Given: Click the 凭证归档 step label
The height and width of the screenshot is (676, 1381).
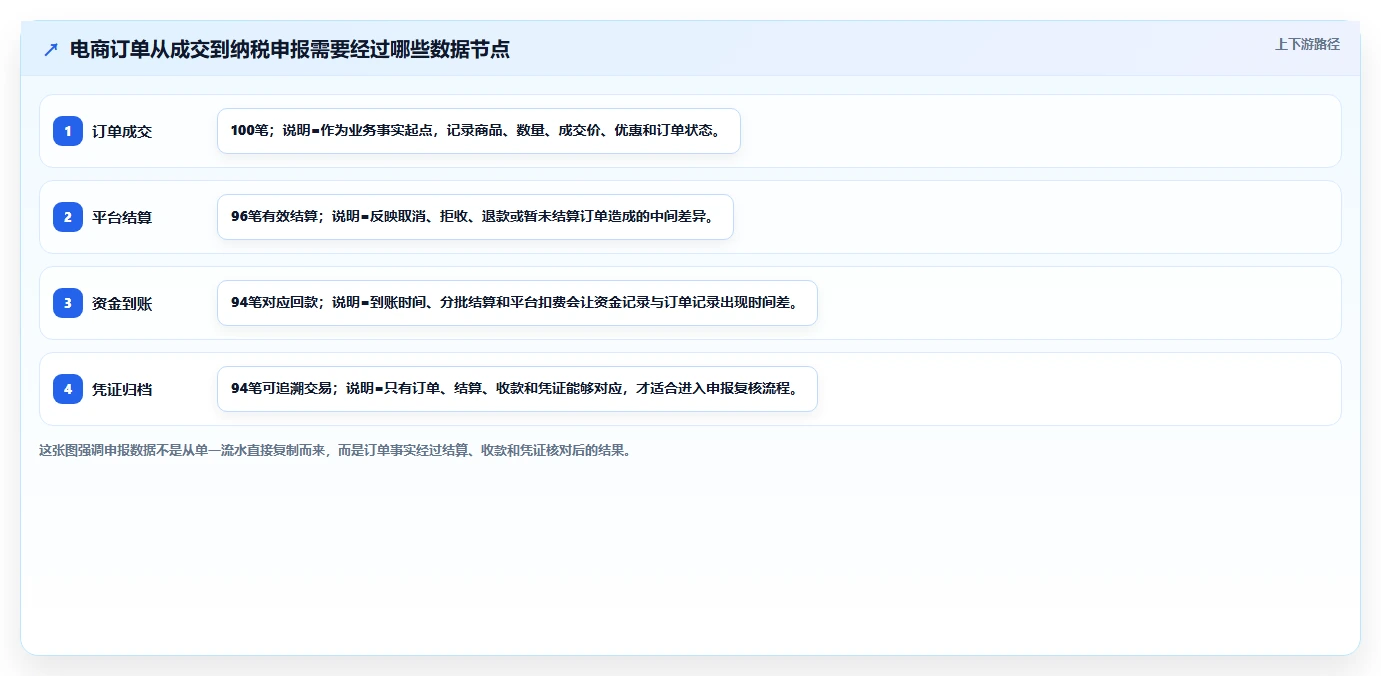Looking at the screenshot, I should pos(122,389).
